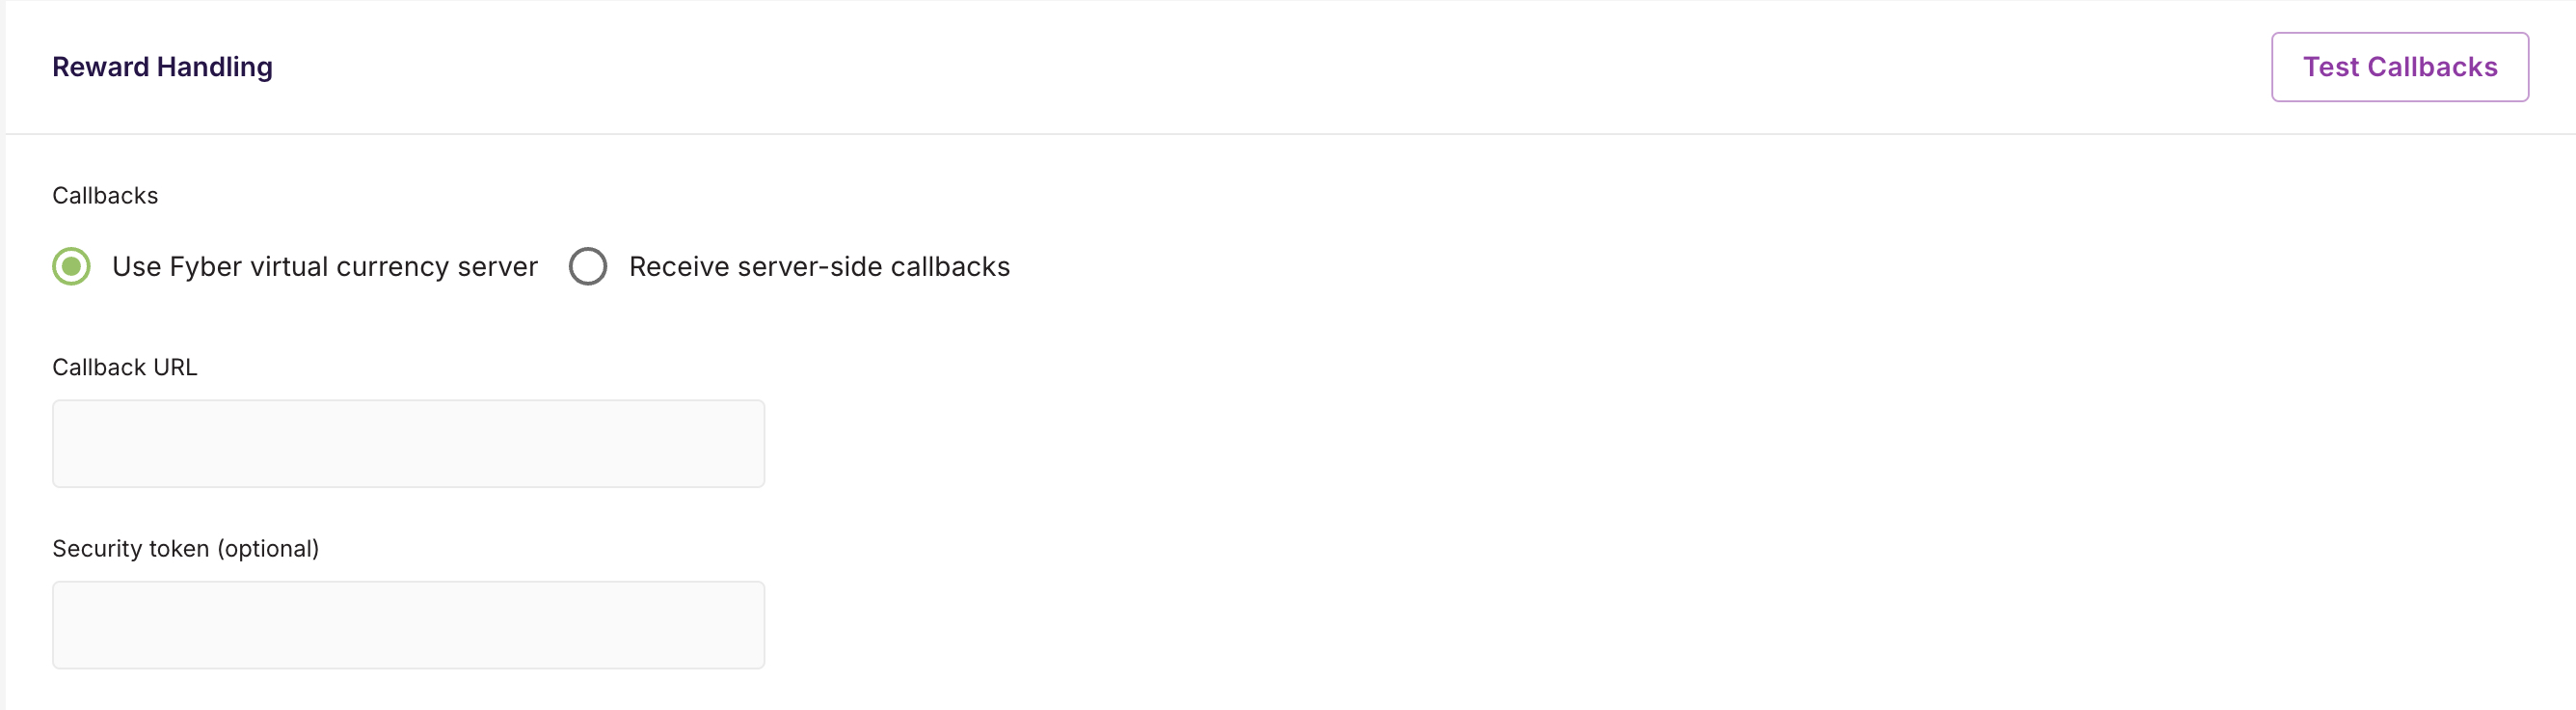This screenshot has height=710, width=2576.
Task: Click the Test Callbacks button
Action: point(2399,67)
